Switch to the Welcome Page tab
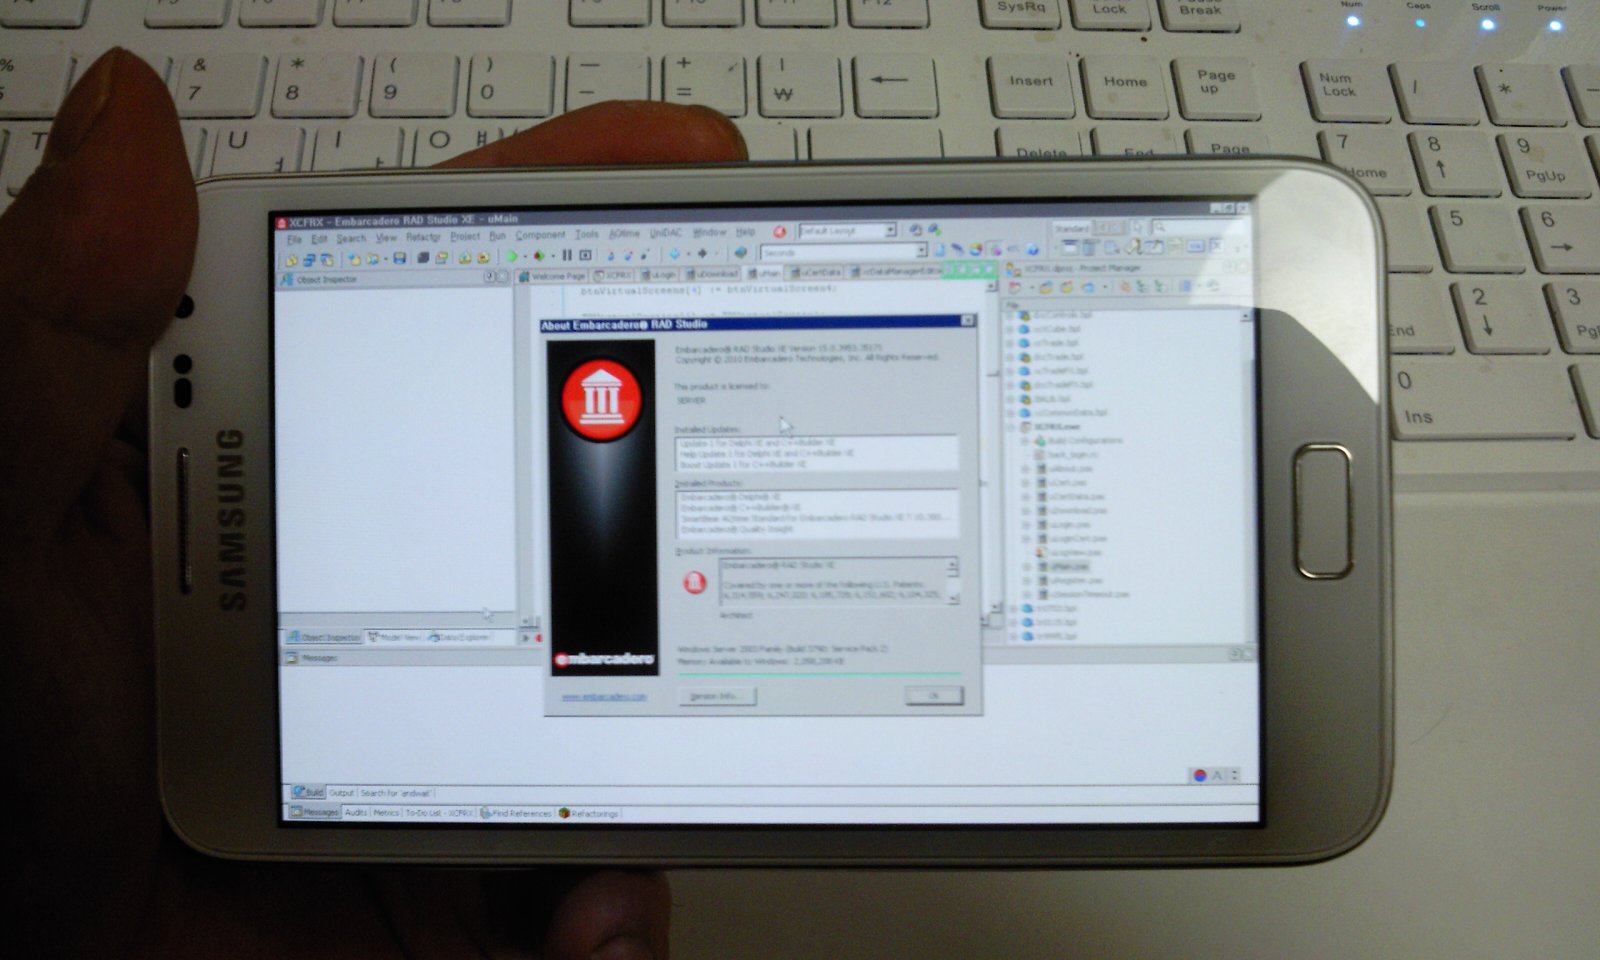 point(552,276)
